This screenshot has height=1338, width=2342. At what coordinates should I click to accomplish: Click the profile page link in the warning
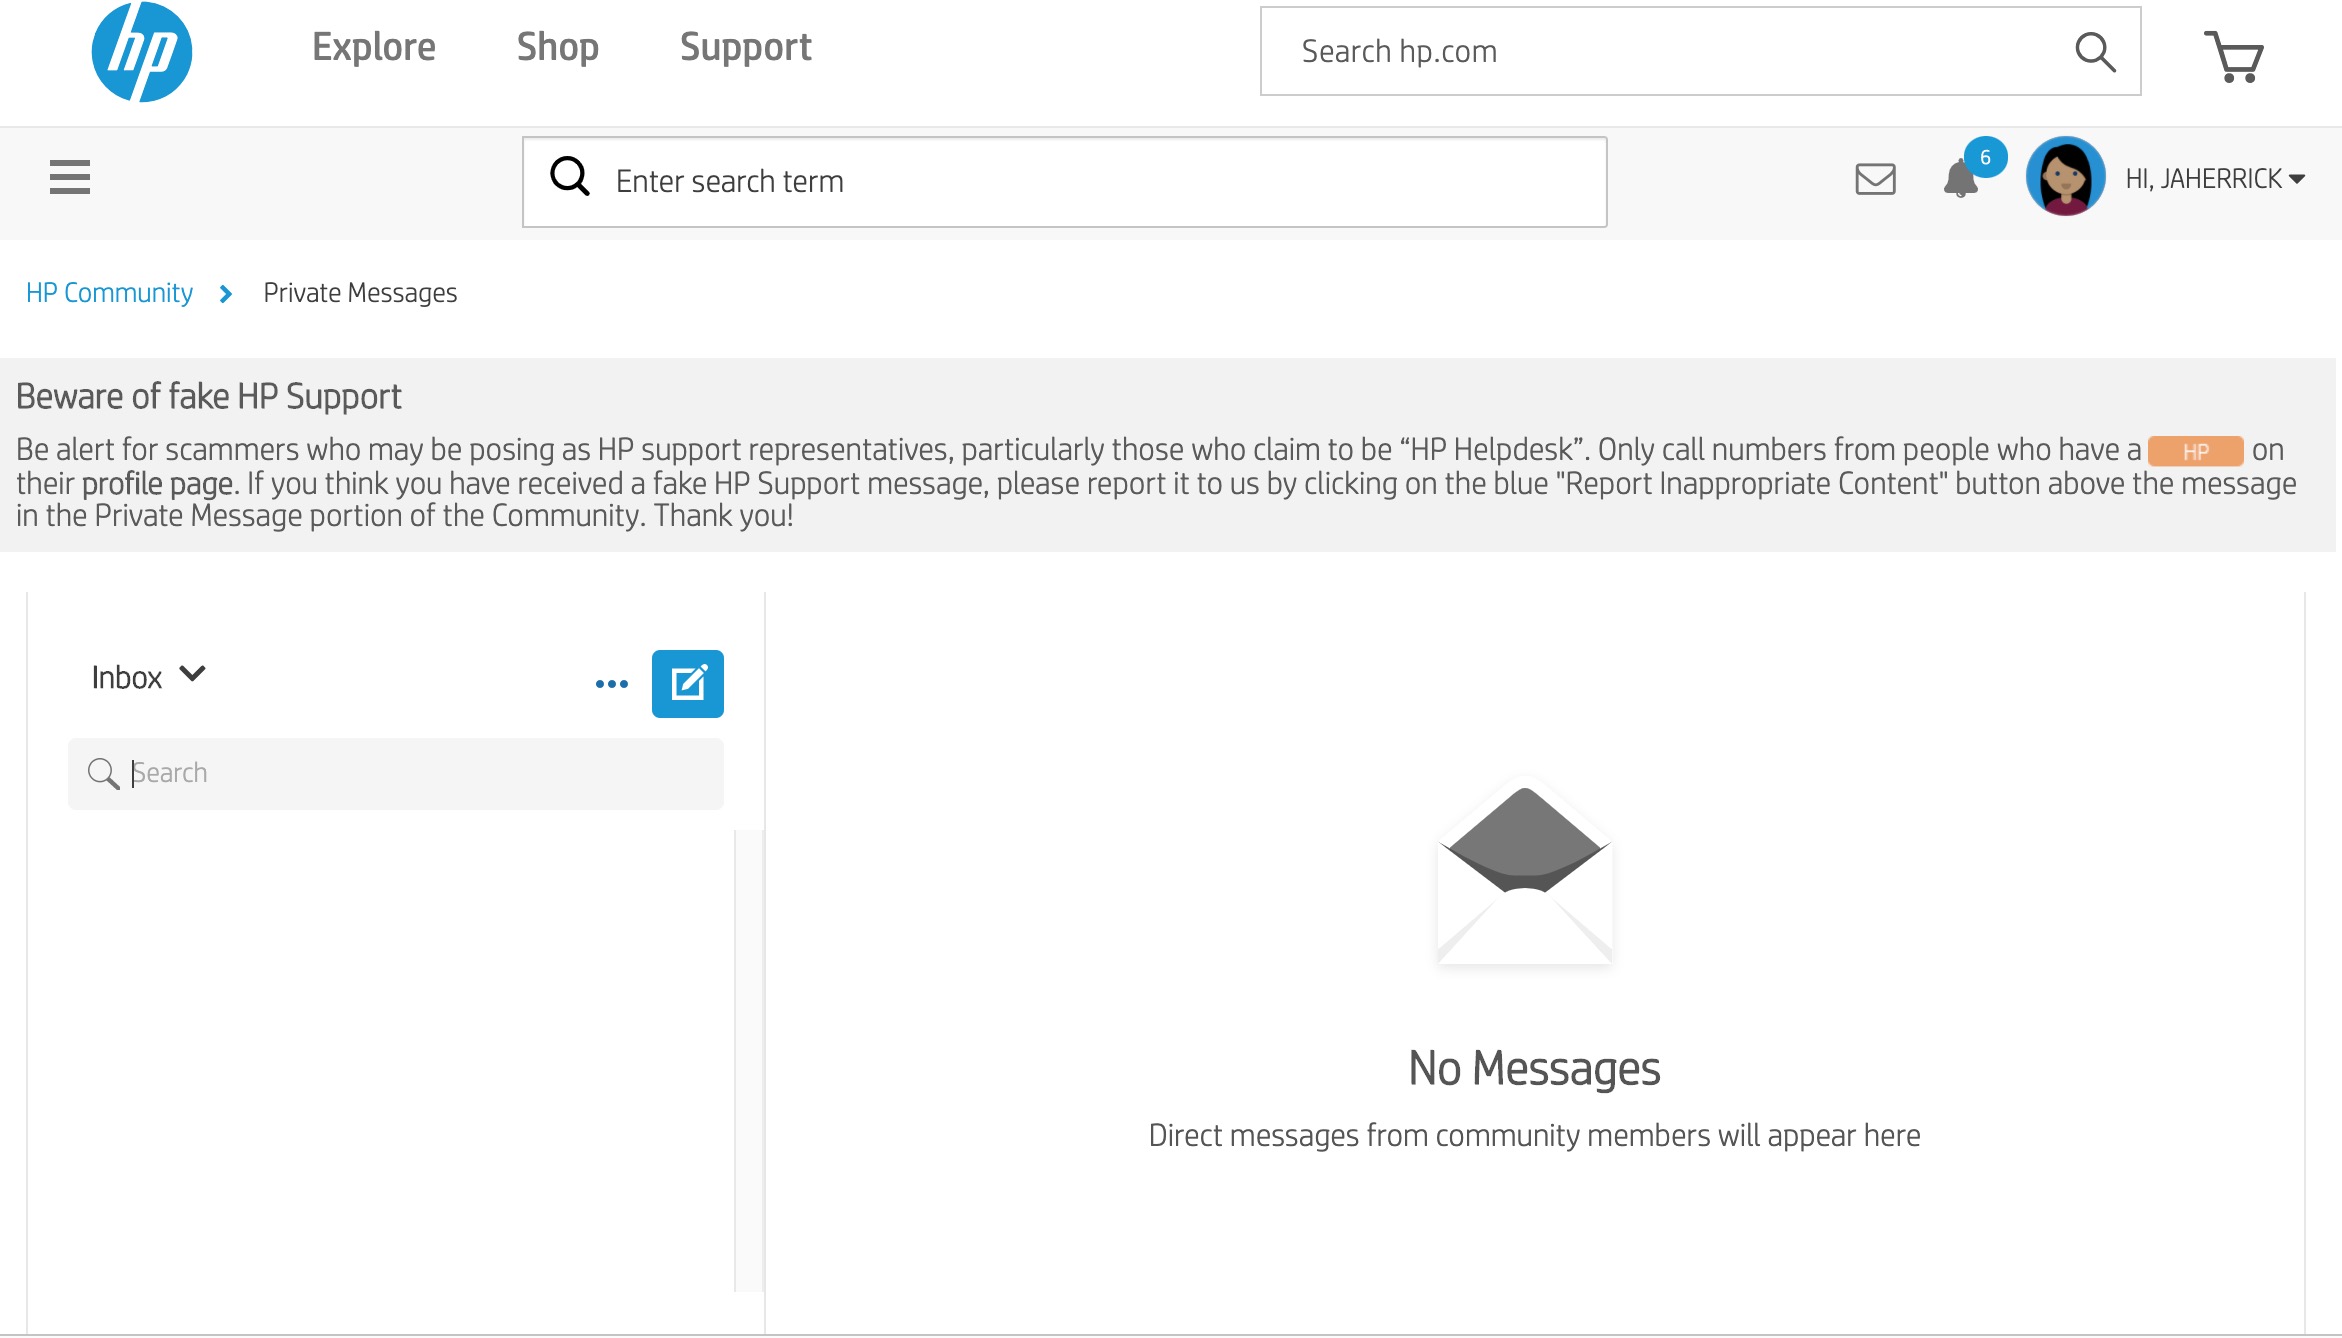point(157,484)
